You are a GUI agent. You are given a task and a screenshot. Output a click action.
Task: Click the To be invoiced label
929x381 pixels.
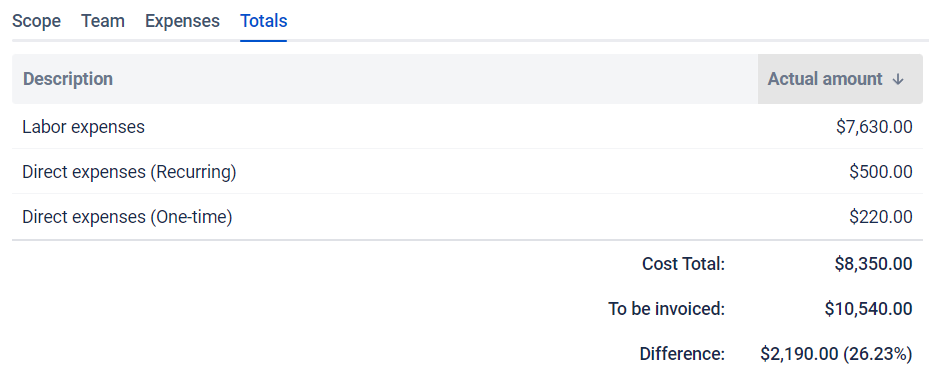click(667, 309)
